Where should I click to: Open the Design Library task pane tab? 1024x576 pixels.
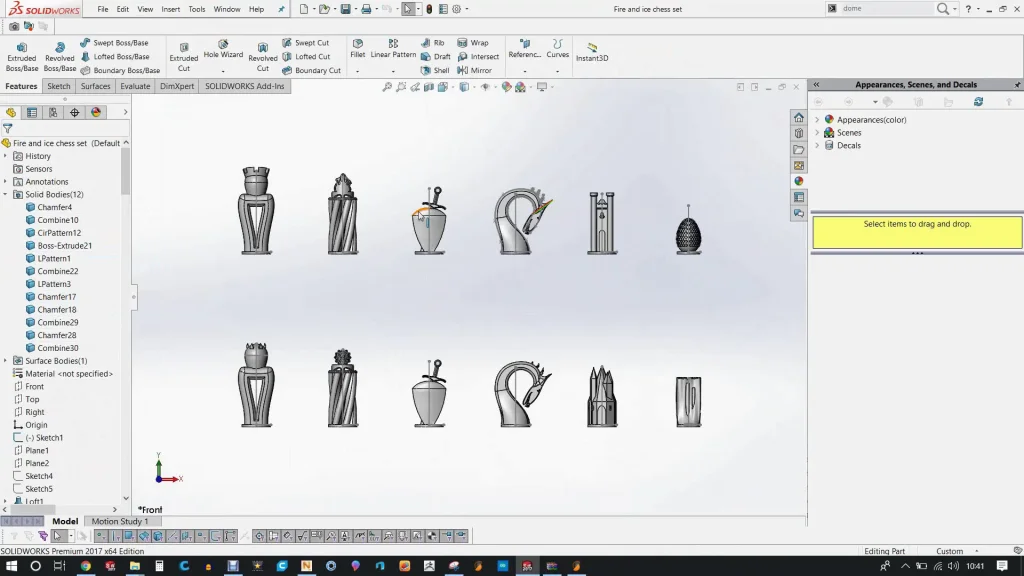pos(798,134)
